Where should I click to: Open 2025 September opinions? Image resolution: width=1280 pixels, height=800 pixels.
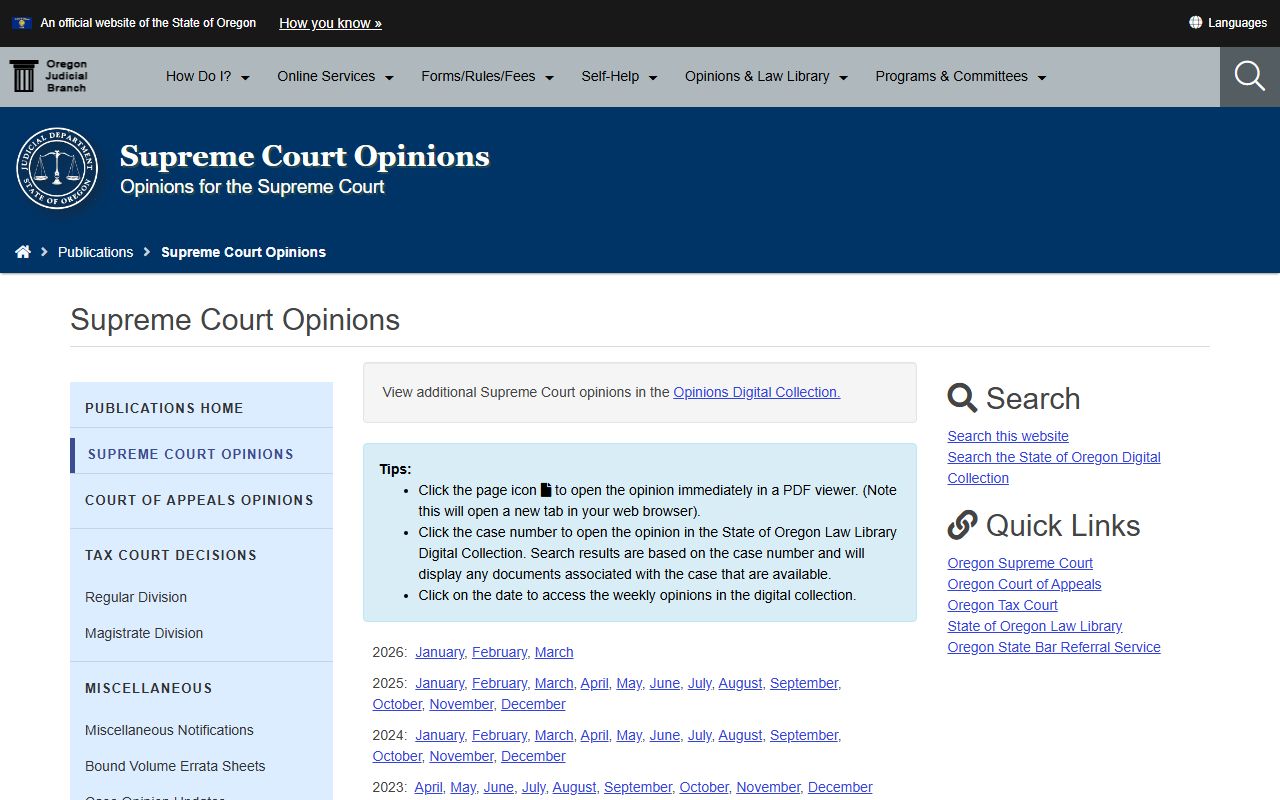804,683
